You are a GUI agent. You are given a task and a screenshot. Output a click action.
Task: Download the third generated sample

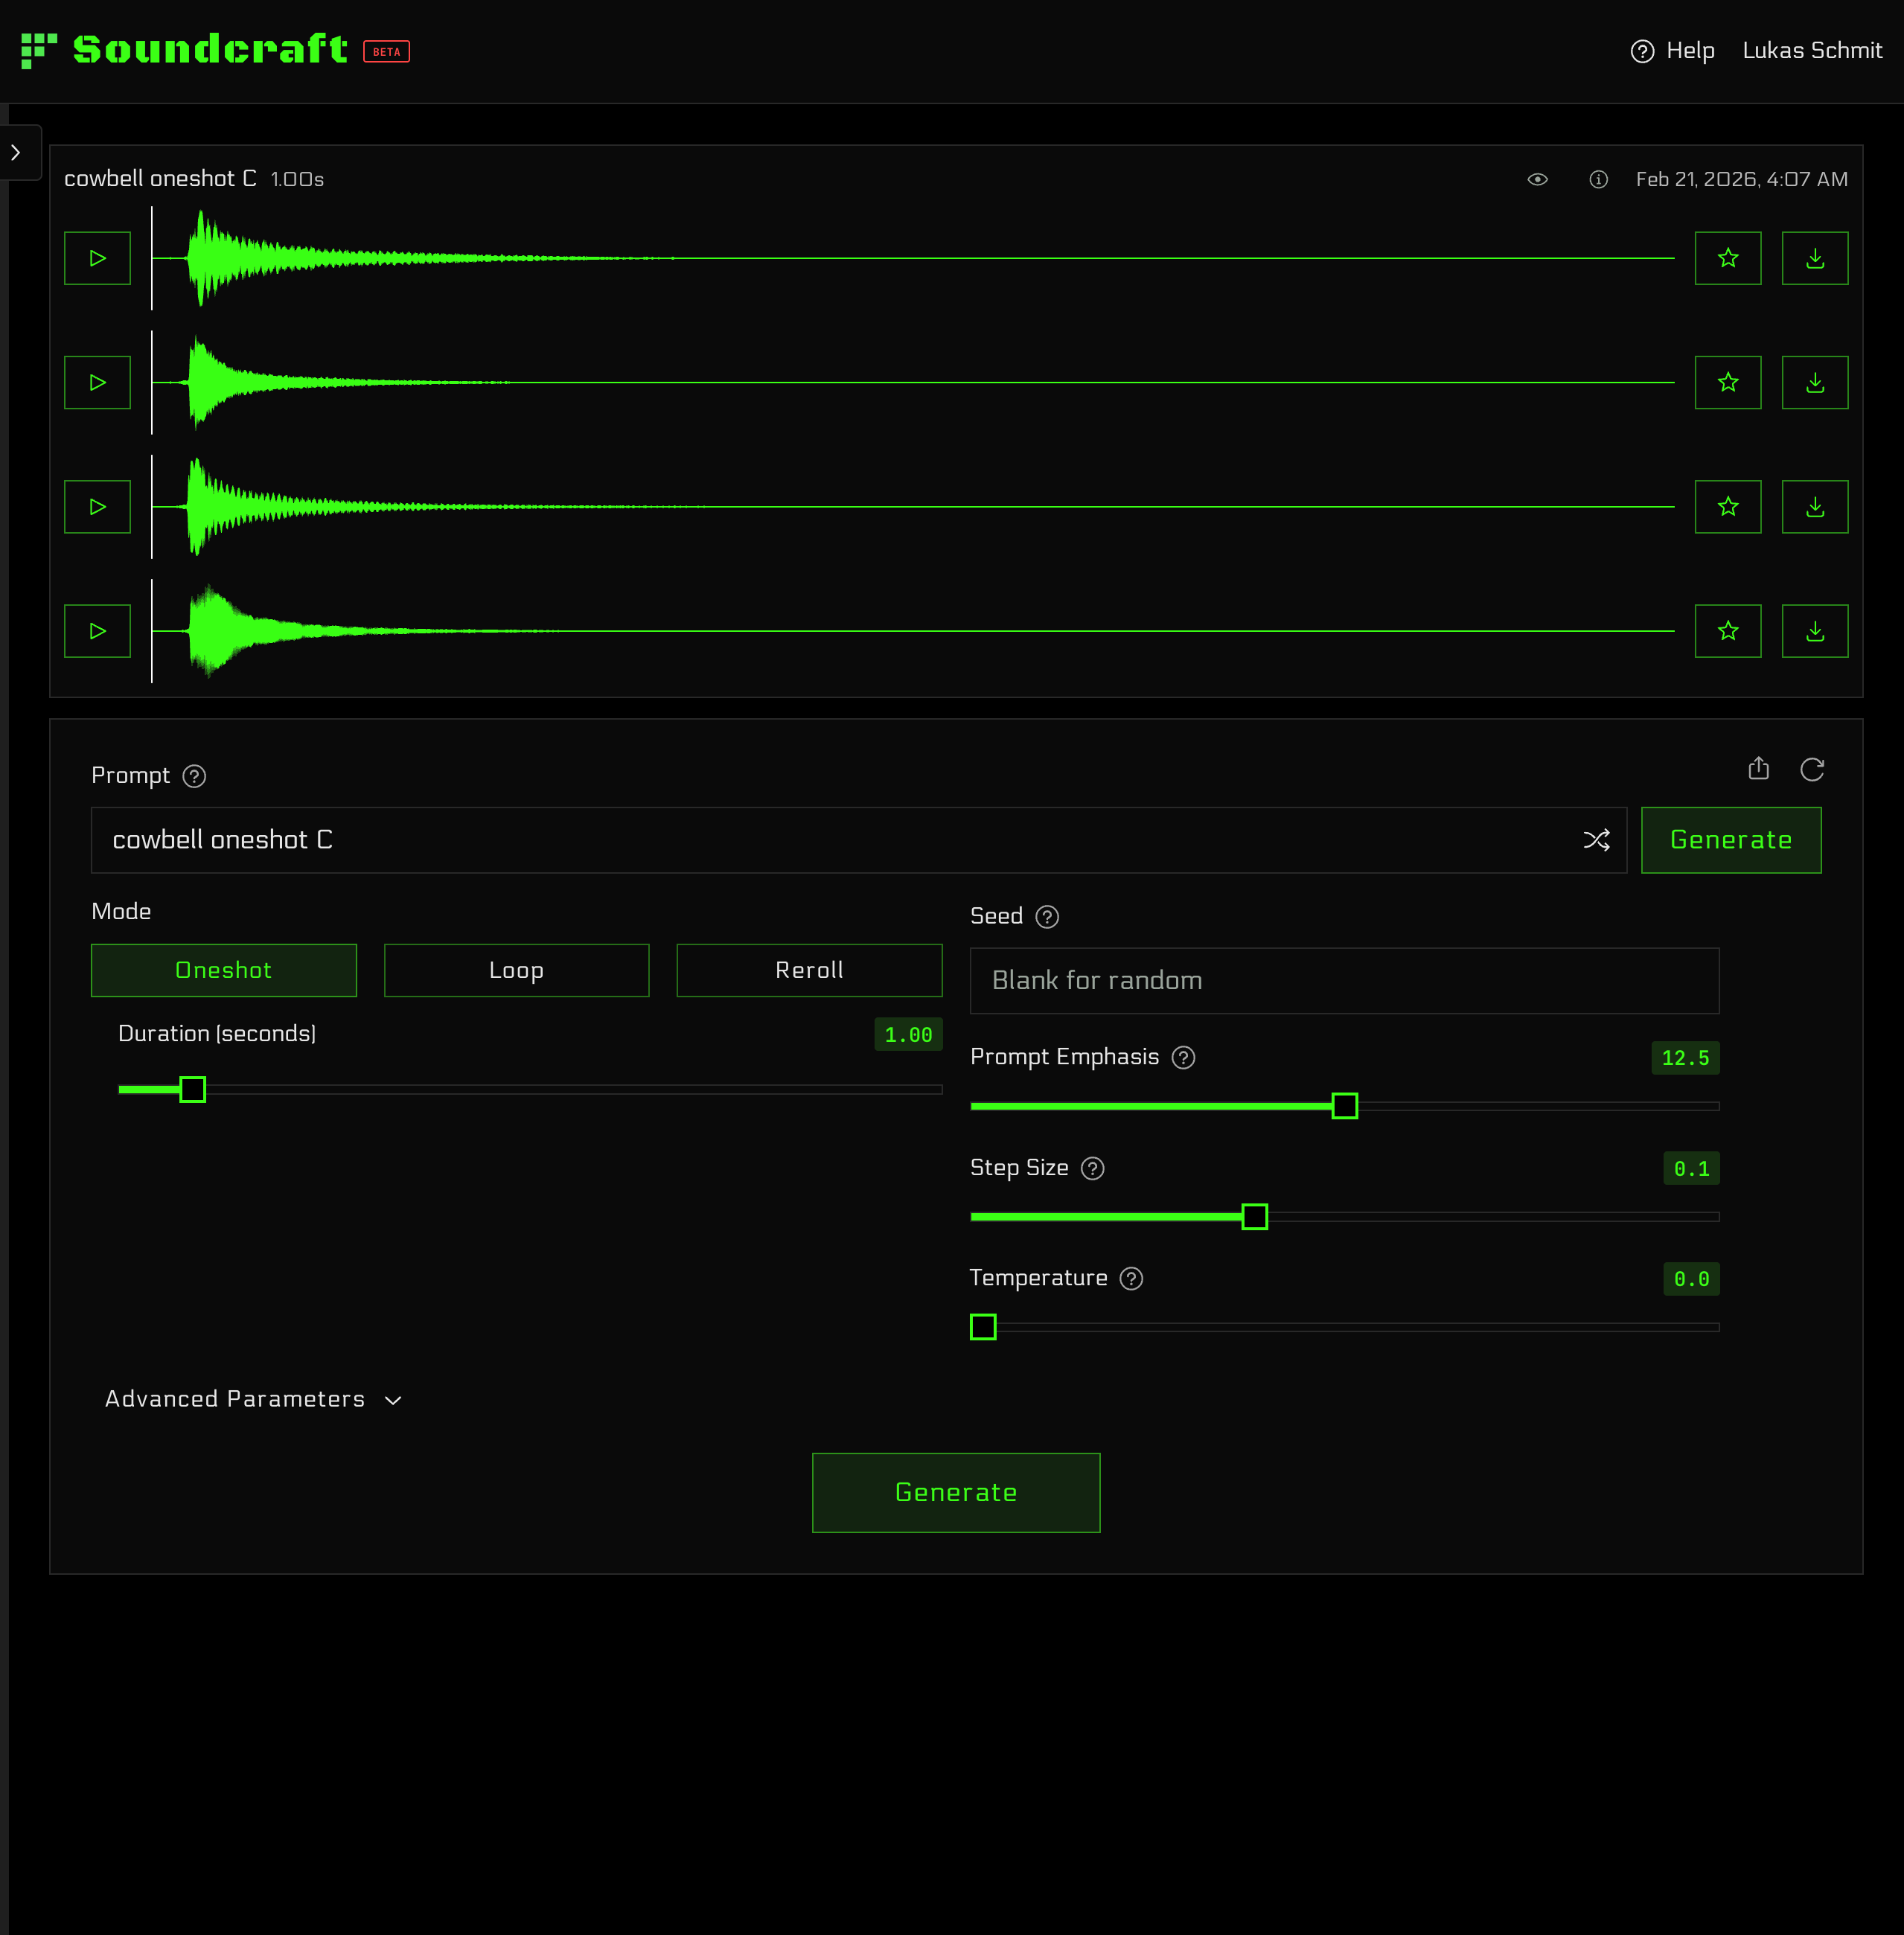pos(1814,507)
